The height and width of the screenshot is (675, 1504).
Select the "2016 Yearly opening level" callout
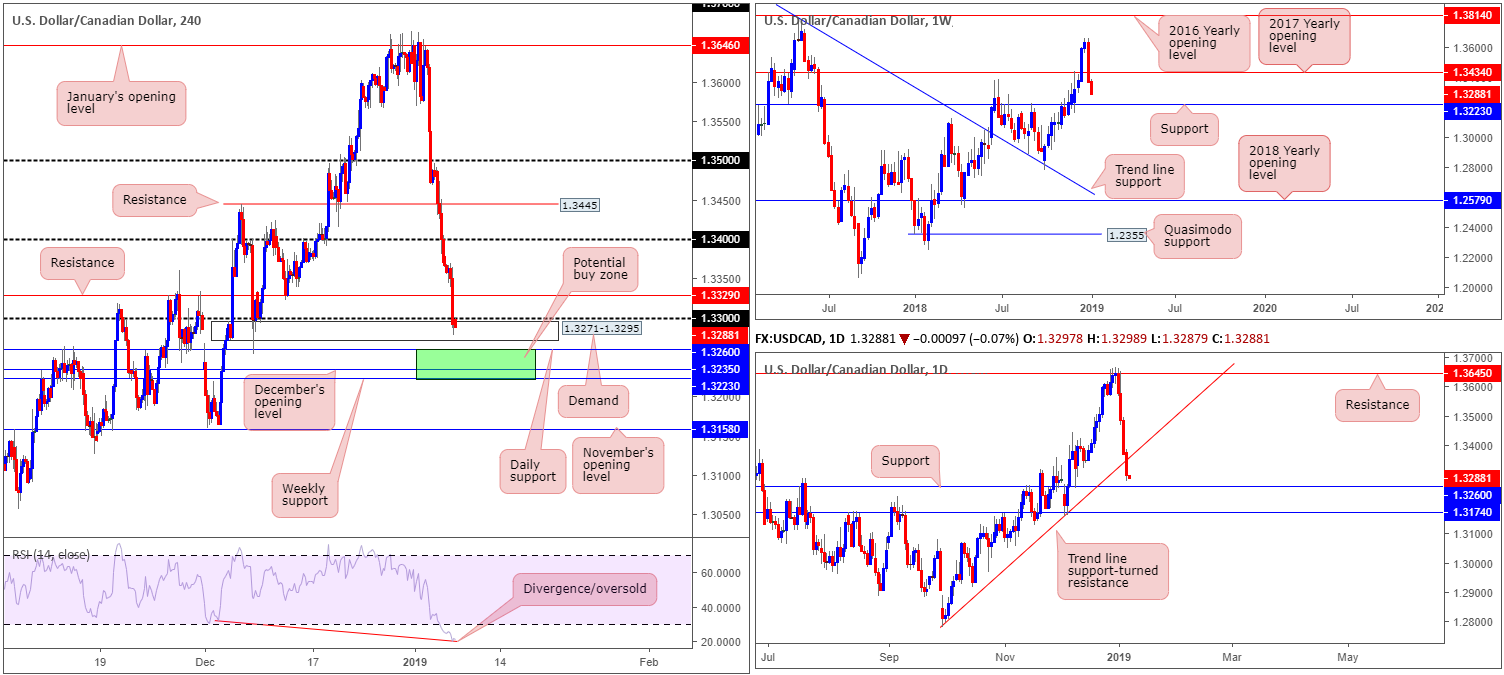[x=1205, y=43]
